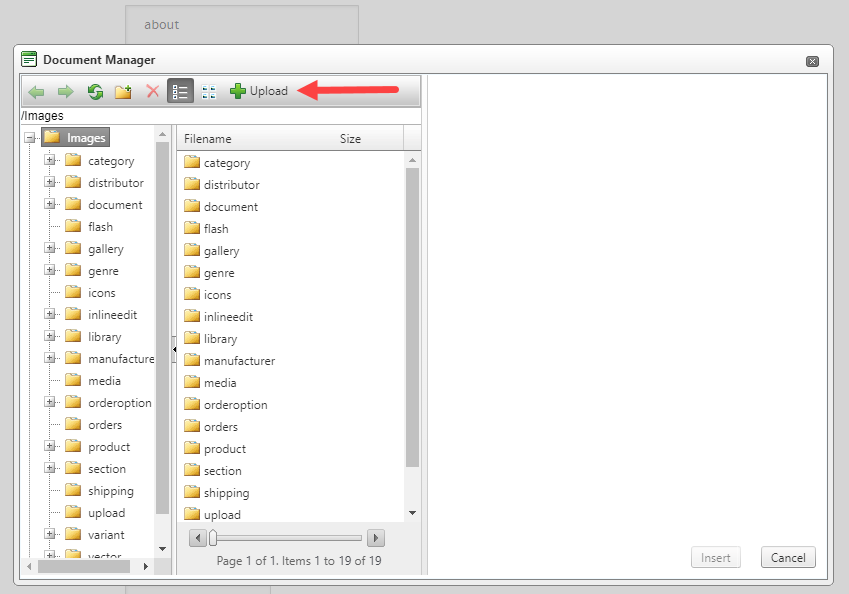
Task: Switch to thumbnail grid view
Action: click(x=209, y=91)
